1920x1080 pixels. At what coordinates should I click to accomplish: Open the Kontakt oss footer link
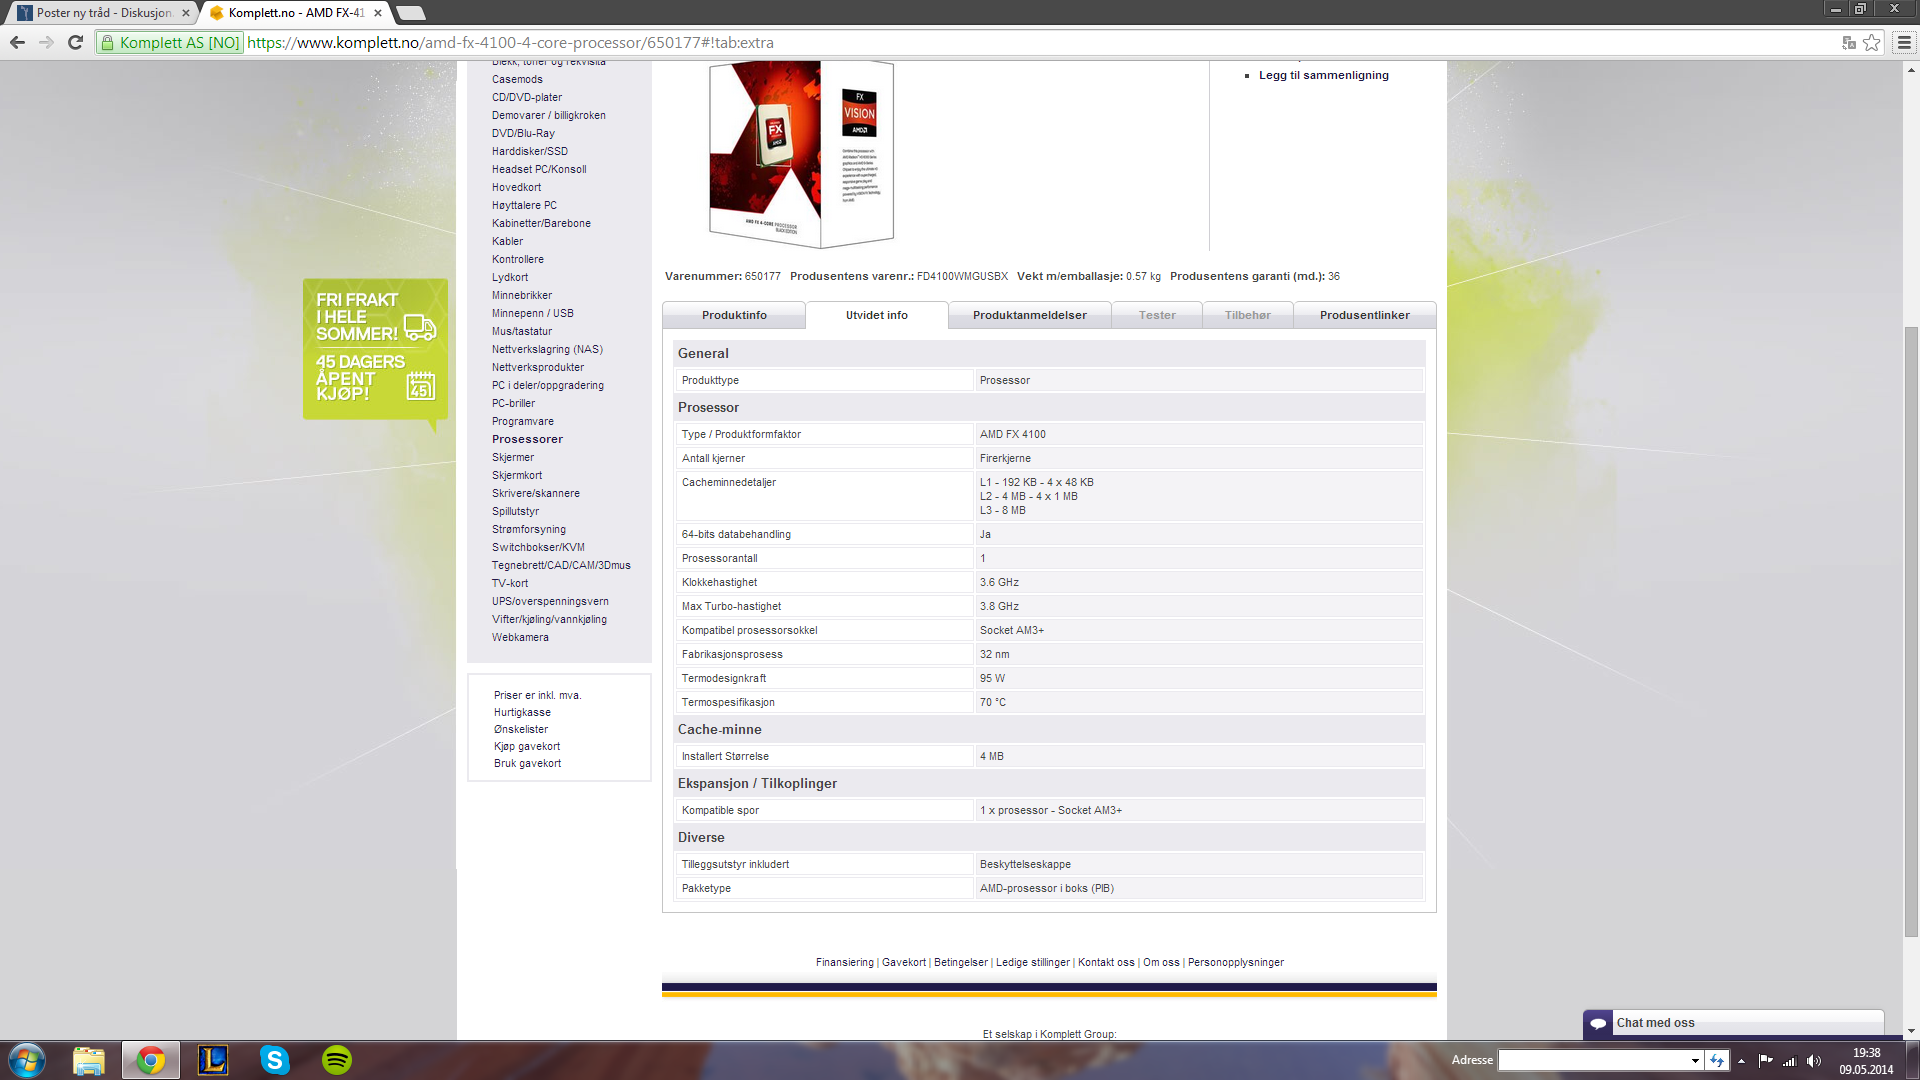click(1106, 962)
